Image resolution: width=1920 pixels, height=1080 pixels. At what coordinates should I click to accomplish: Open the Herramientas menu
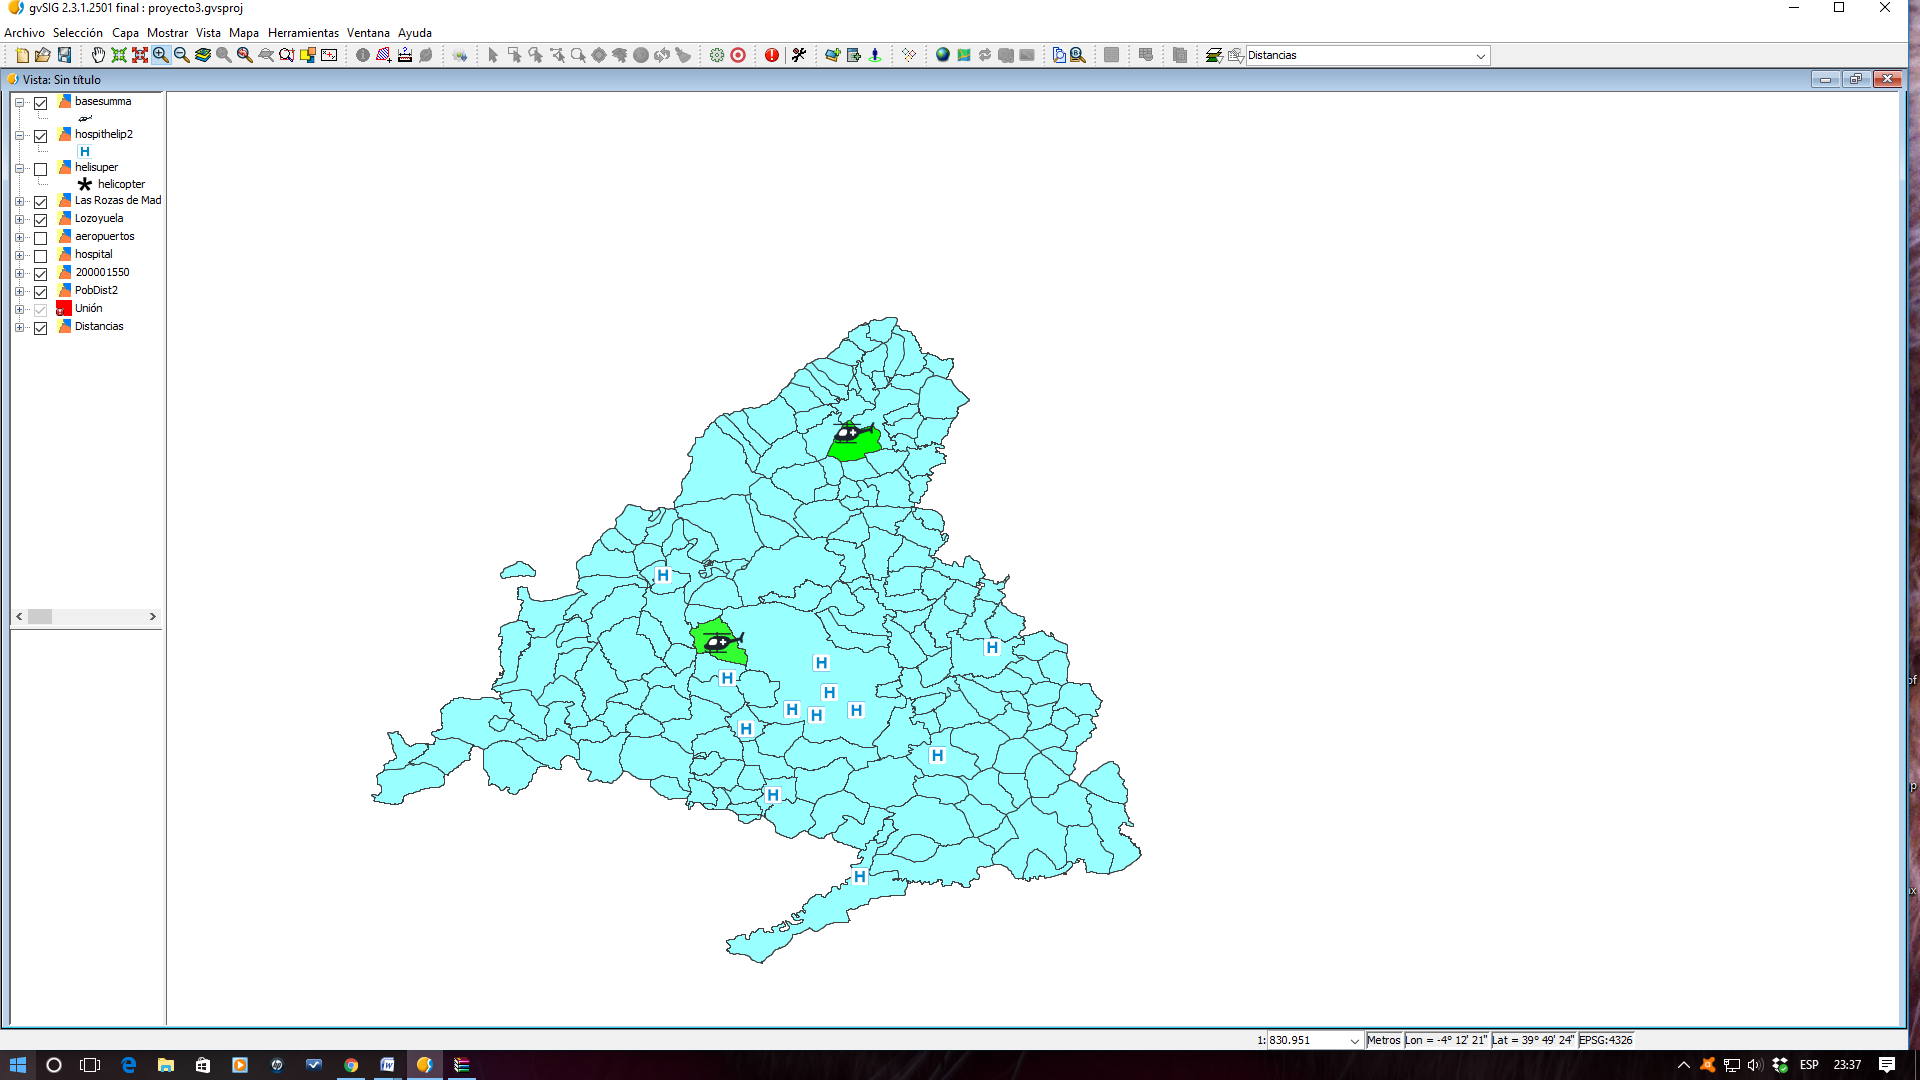click(x=303, y=33)
